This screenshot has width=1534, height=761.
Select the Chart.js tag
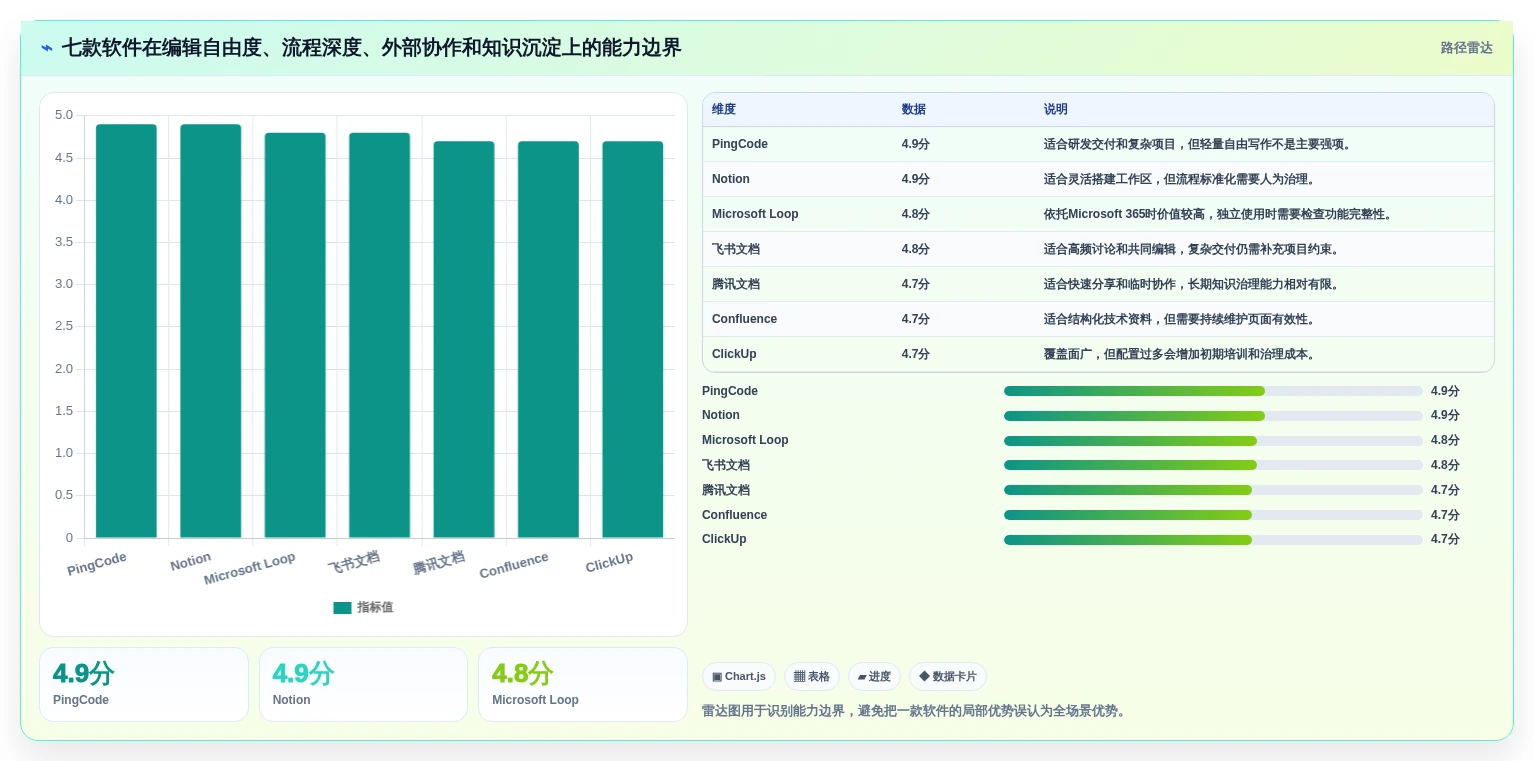coord(739,677)
